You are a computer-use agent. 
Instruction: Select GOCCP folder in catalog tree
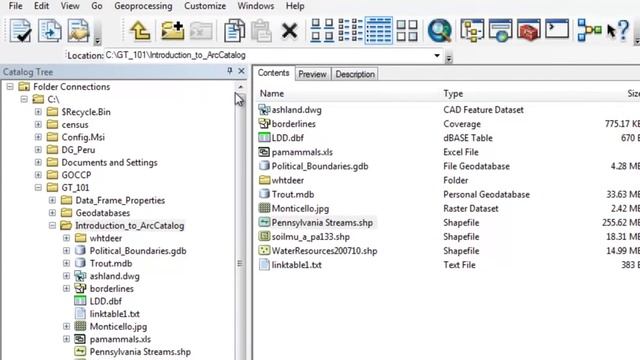point(76,175)
